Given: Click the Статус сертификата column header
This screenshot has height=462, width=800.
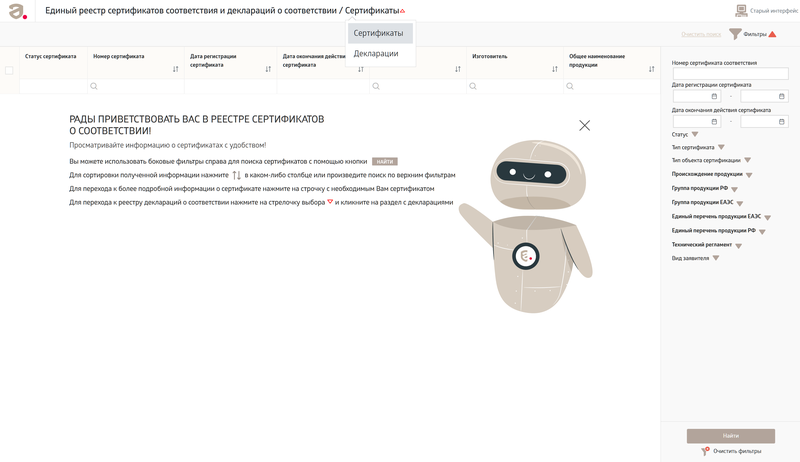Looking at the screenshot, I should (51, 57).
